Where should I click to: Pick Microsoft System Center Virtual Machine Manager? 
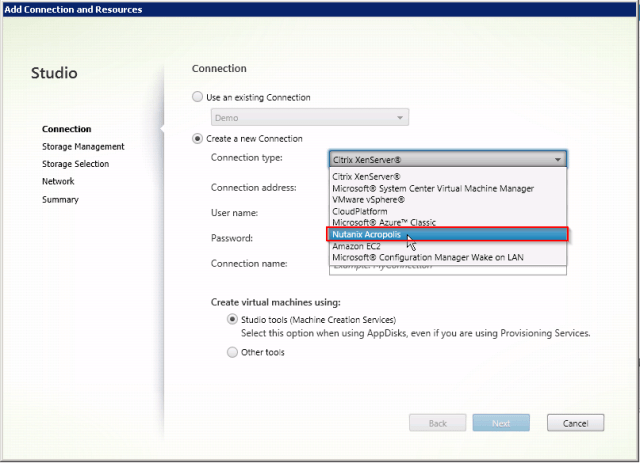(432, 188)
